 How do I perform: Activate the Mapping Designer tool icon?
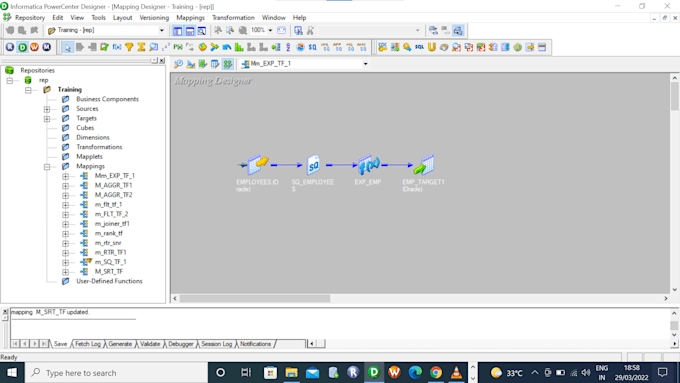pos(227,64)
